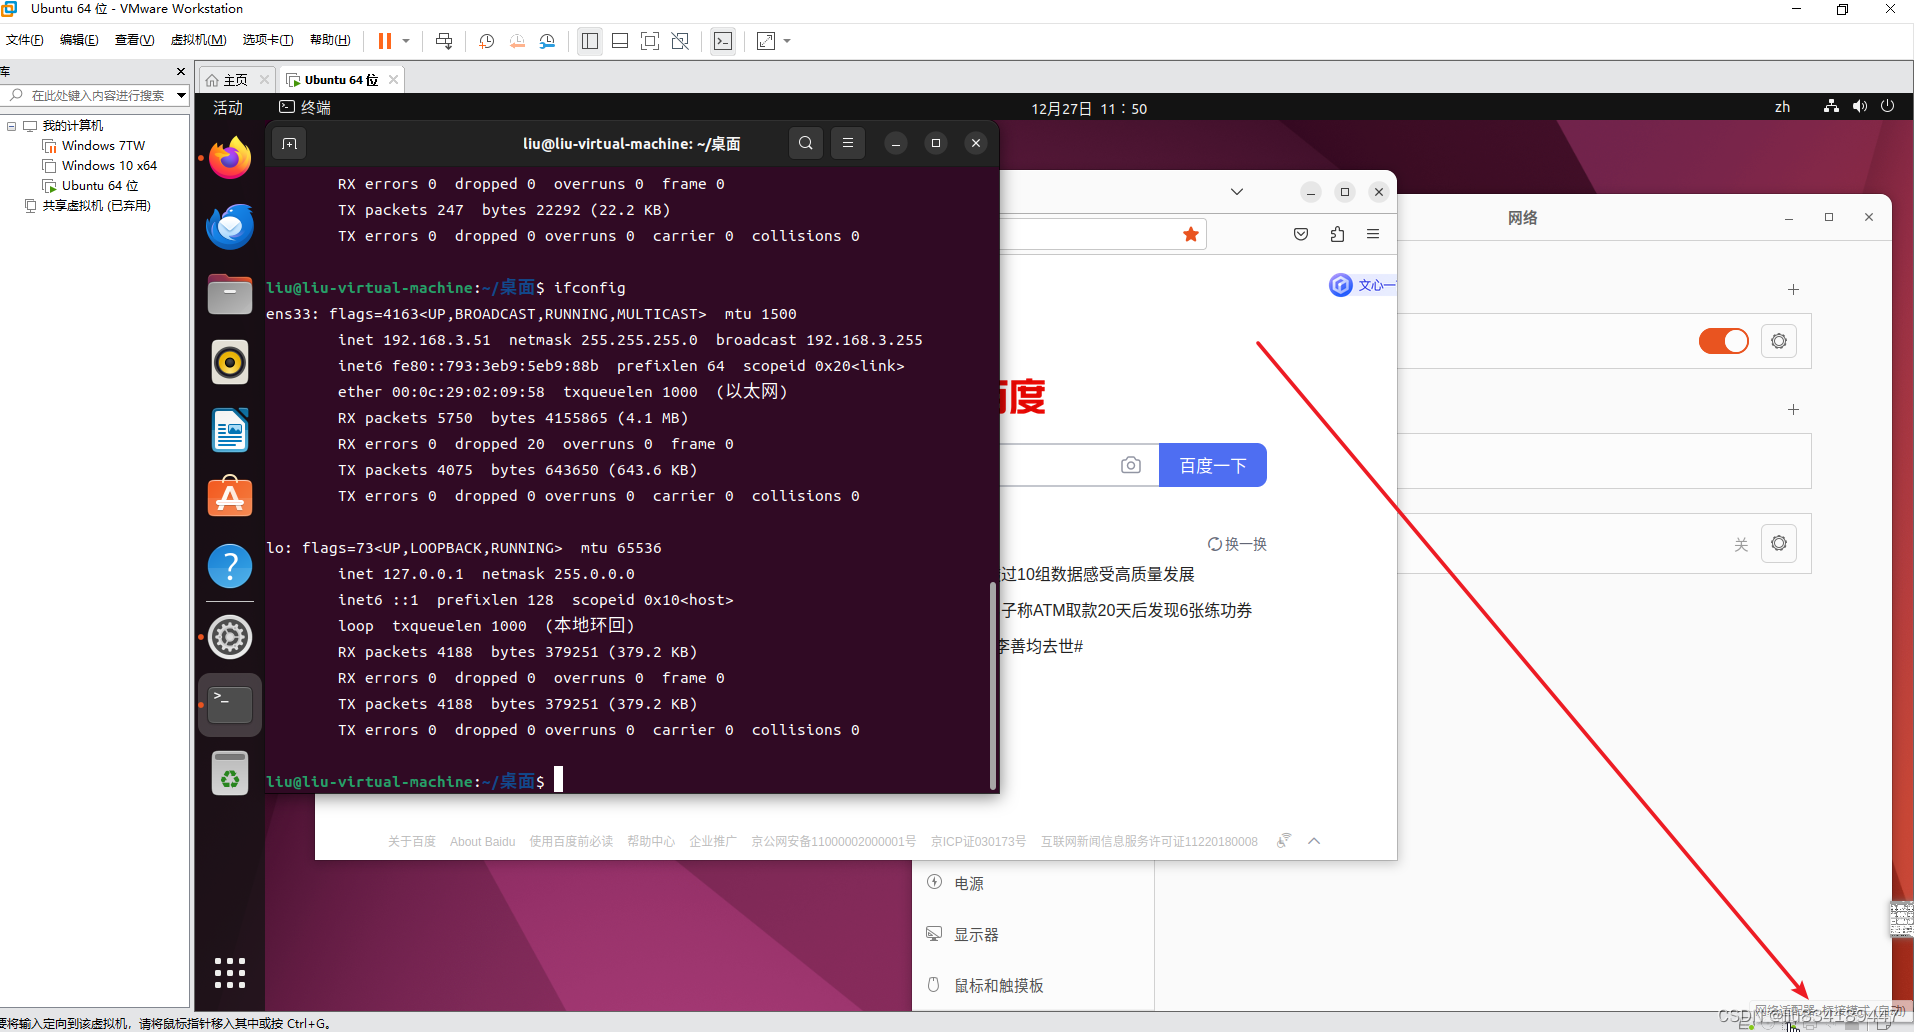
Task: Open the Help app from the dock
Action: click(230, 566)
